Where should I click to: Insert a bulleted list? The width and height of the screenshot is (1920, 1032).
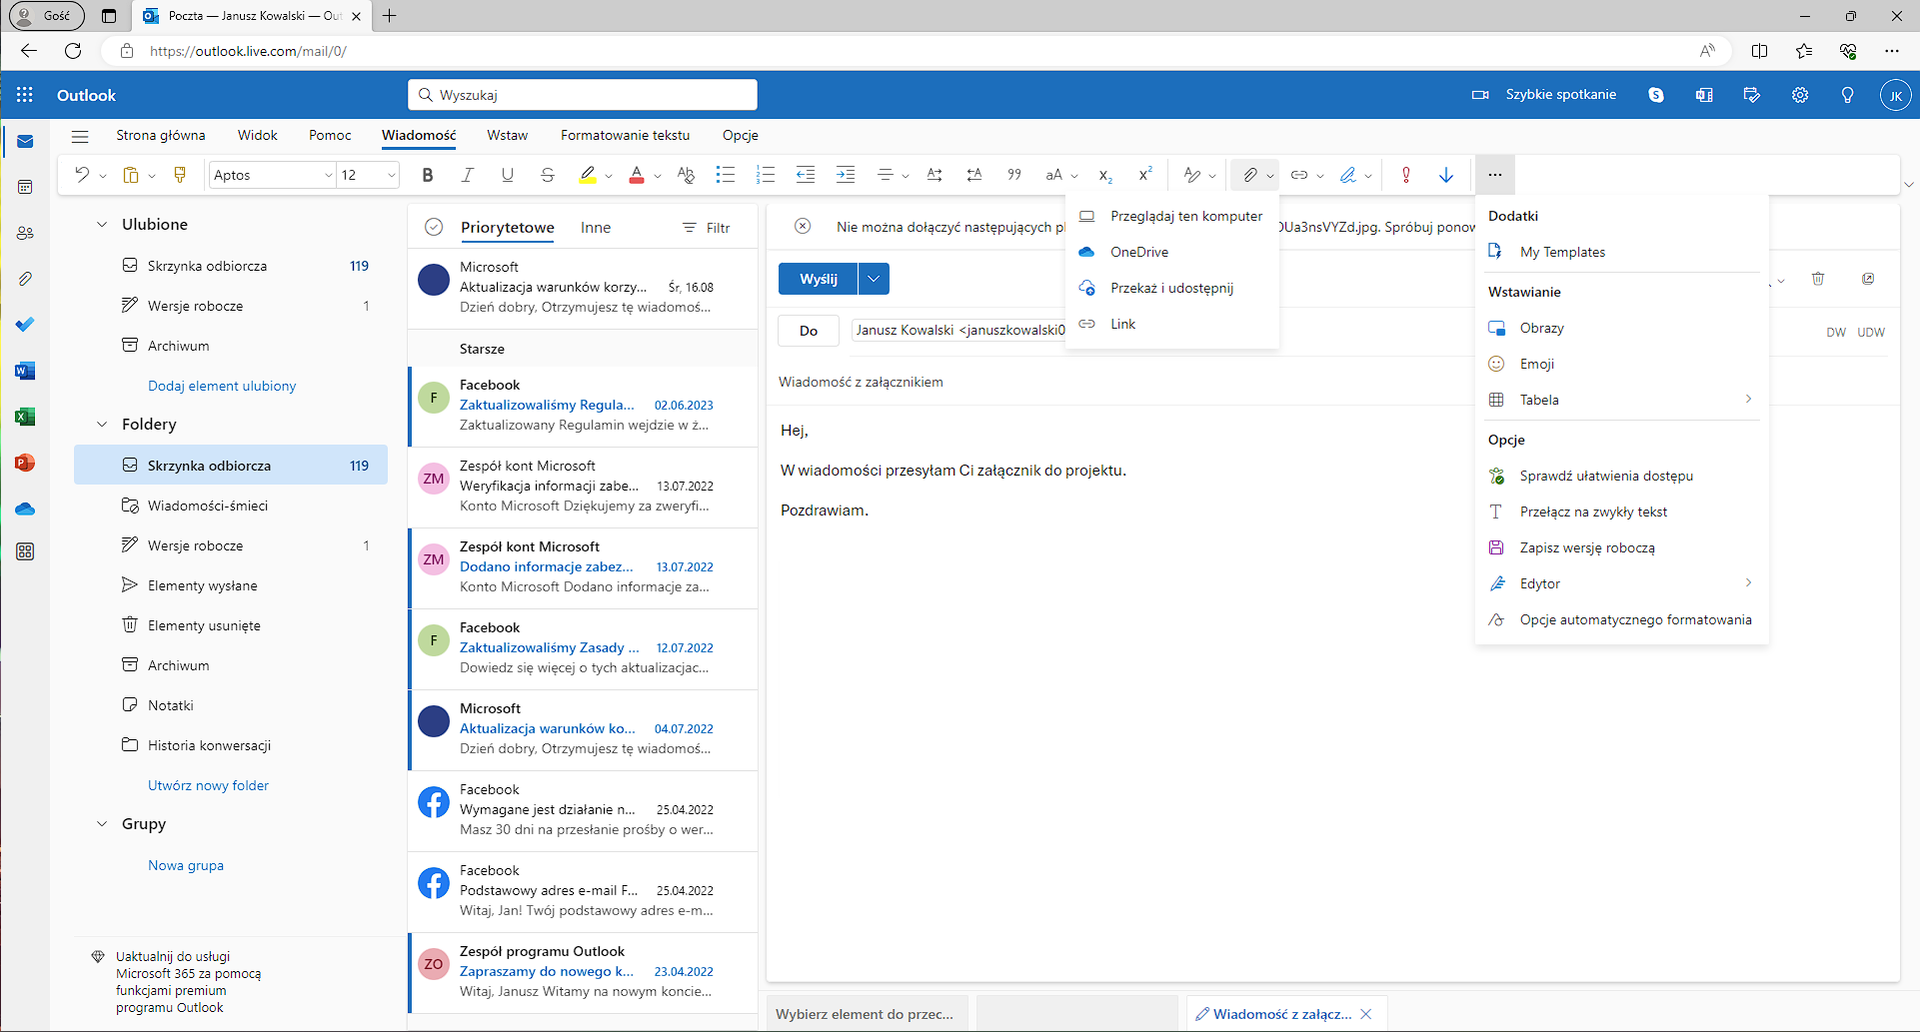725,175
